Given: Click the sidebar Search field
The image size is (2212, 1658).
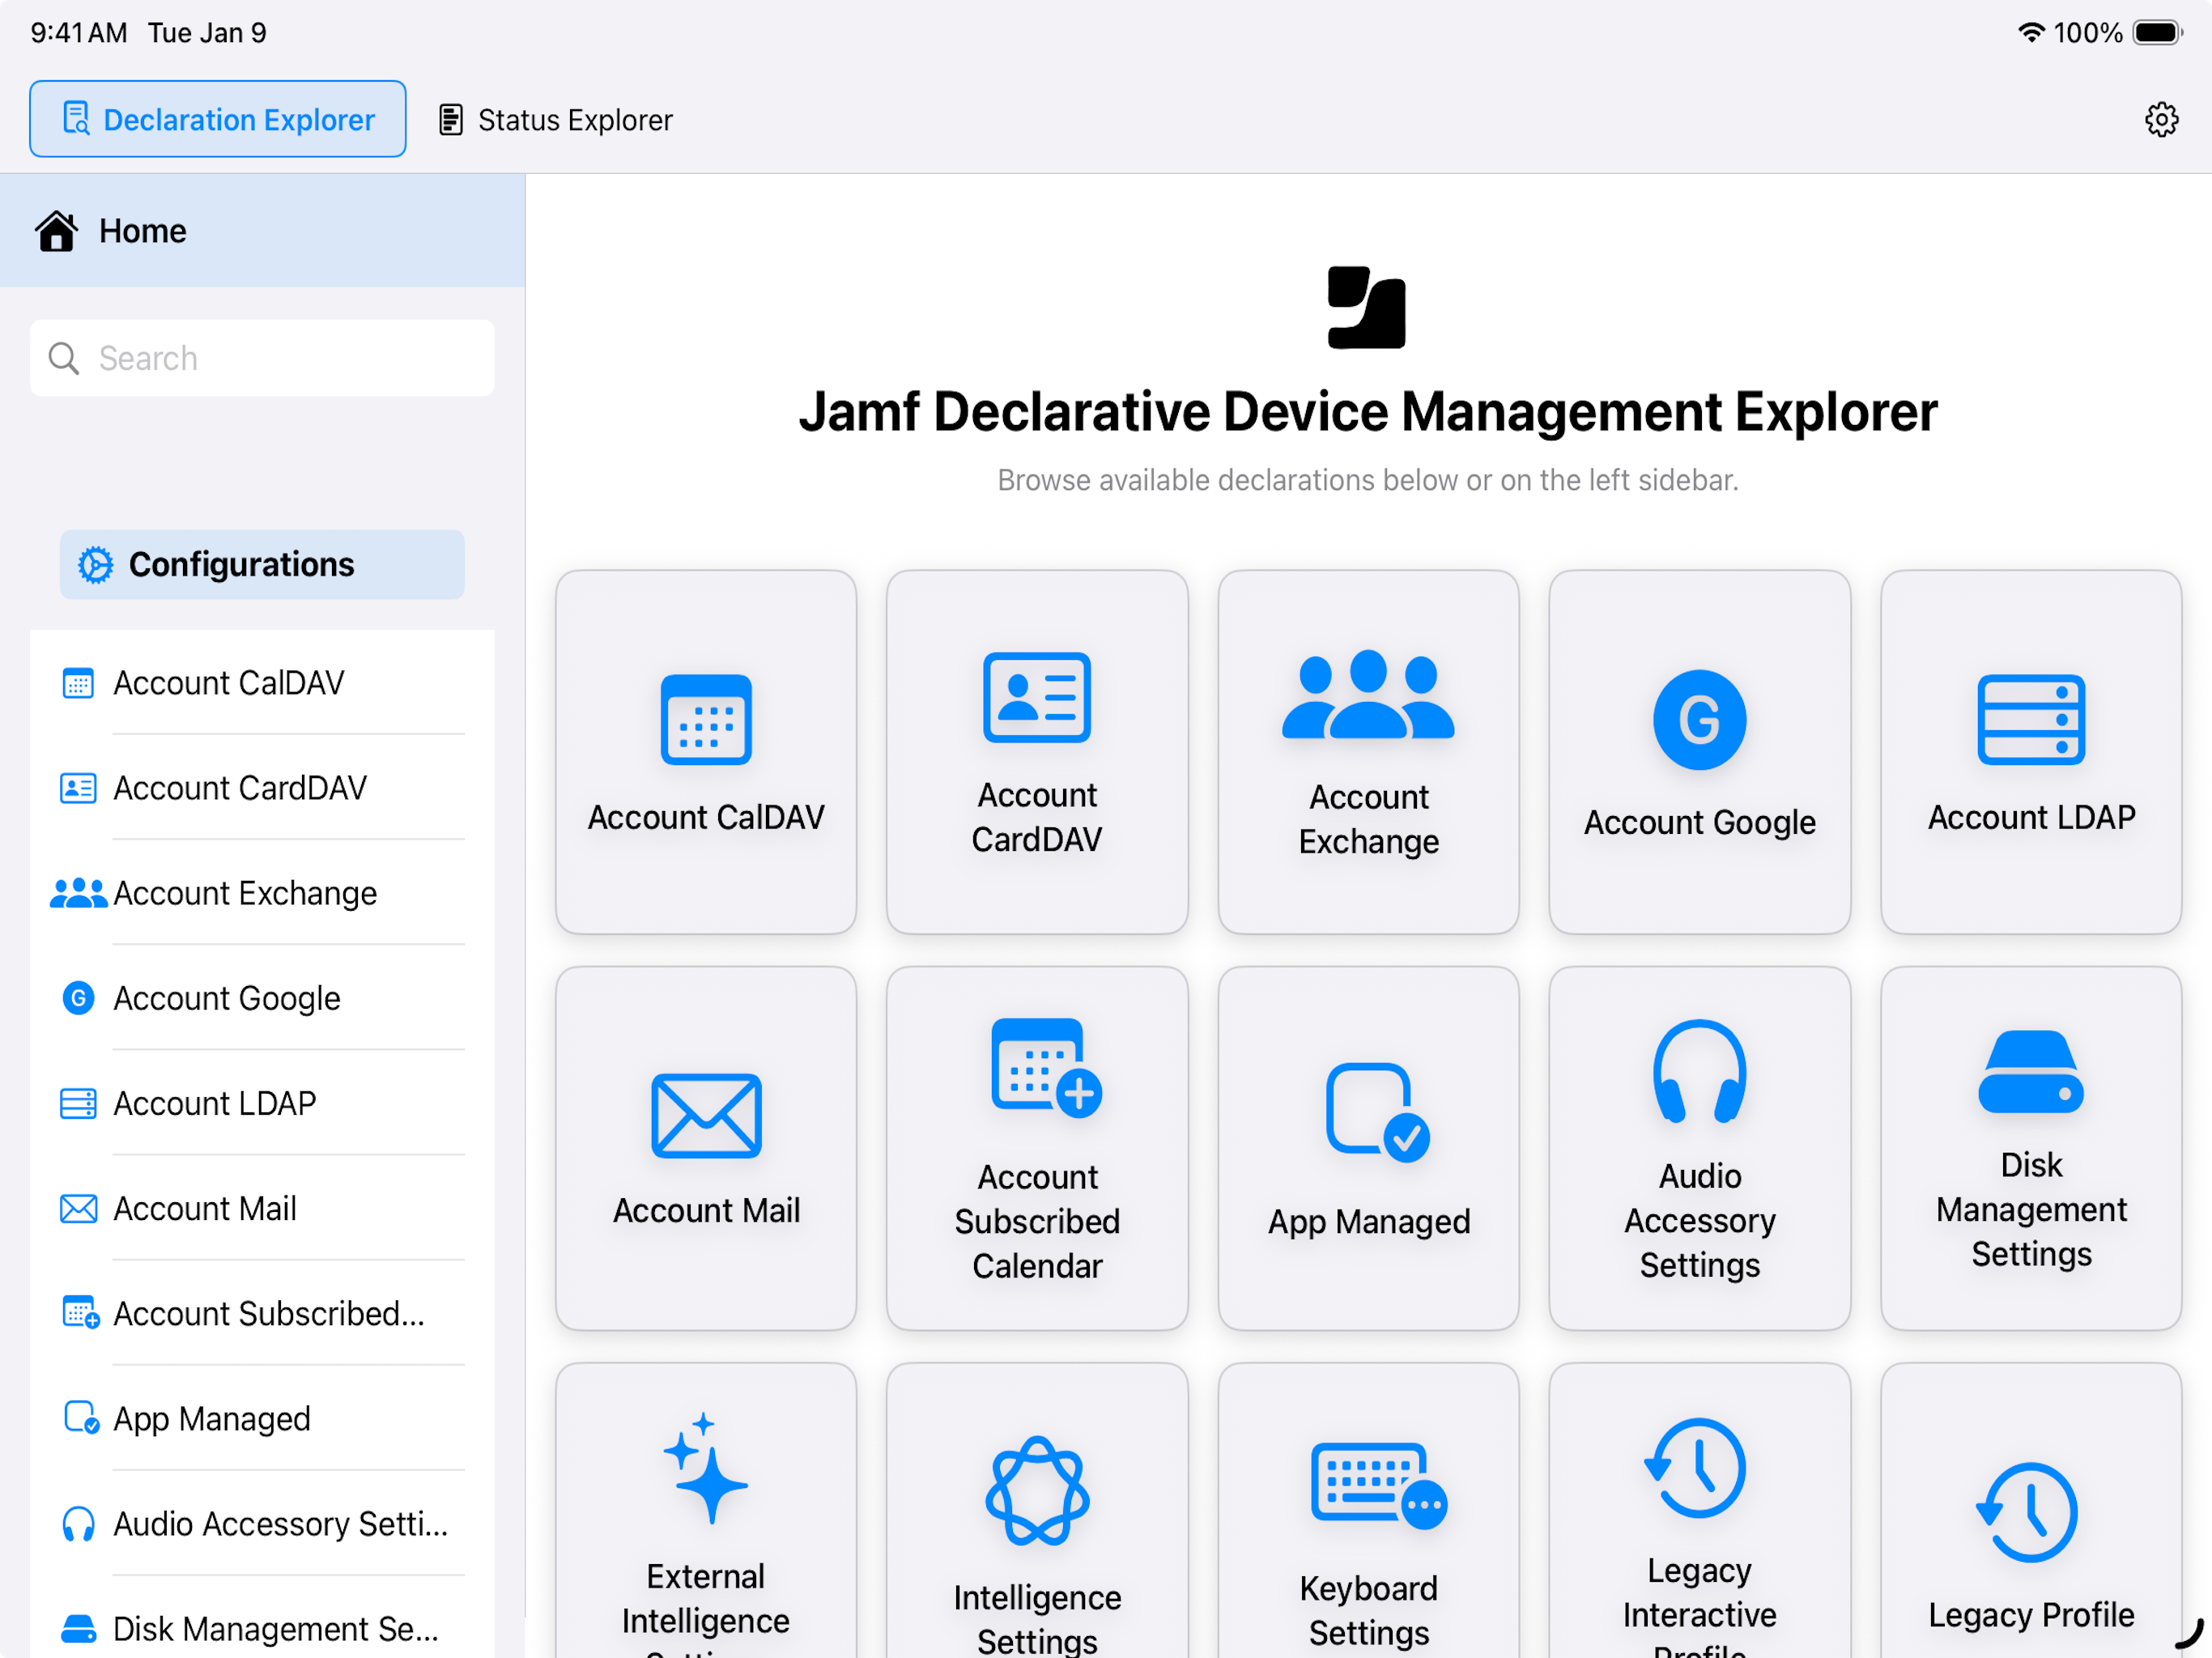Looking at the screenshot, I should (x=262, y=358).
